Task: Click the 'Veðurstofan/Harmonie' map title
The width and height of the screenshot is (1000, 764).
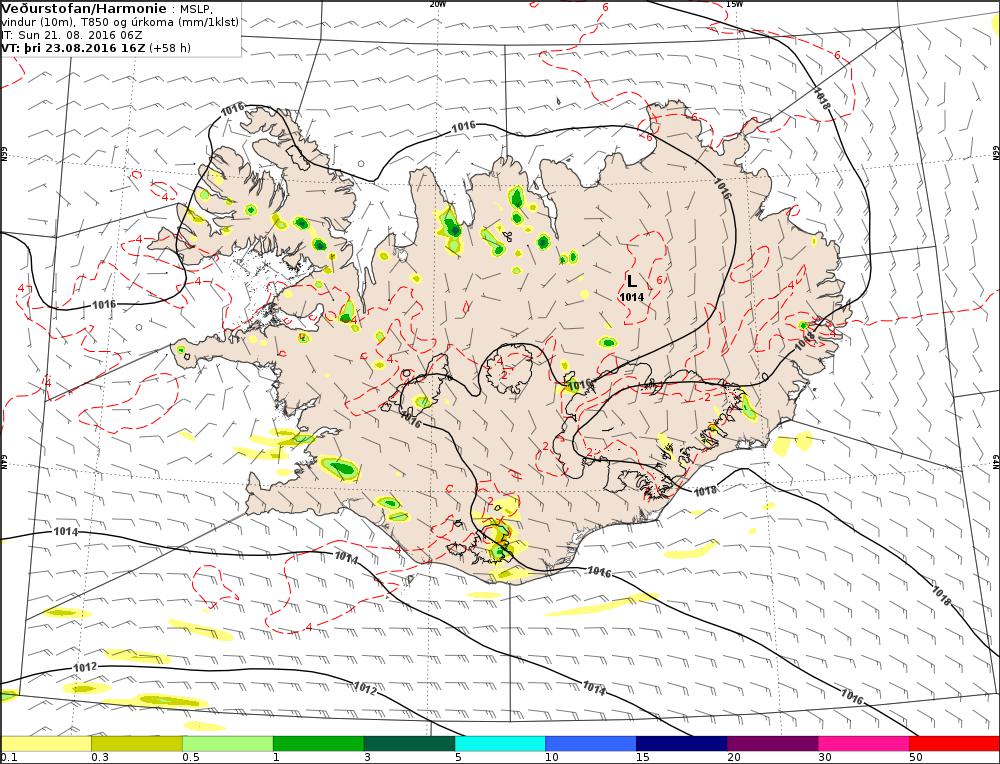Action: pyautogui.click(x=85, y=9)
